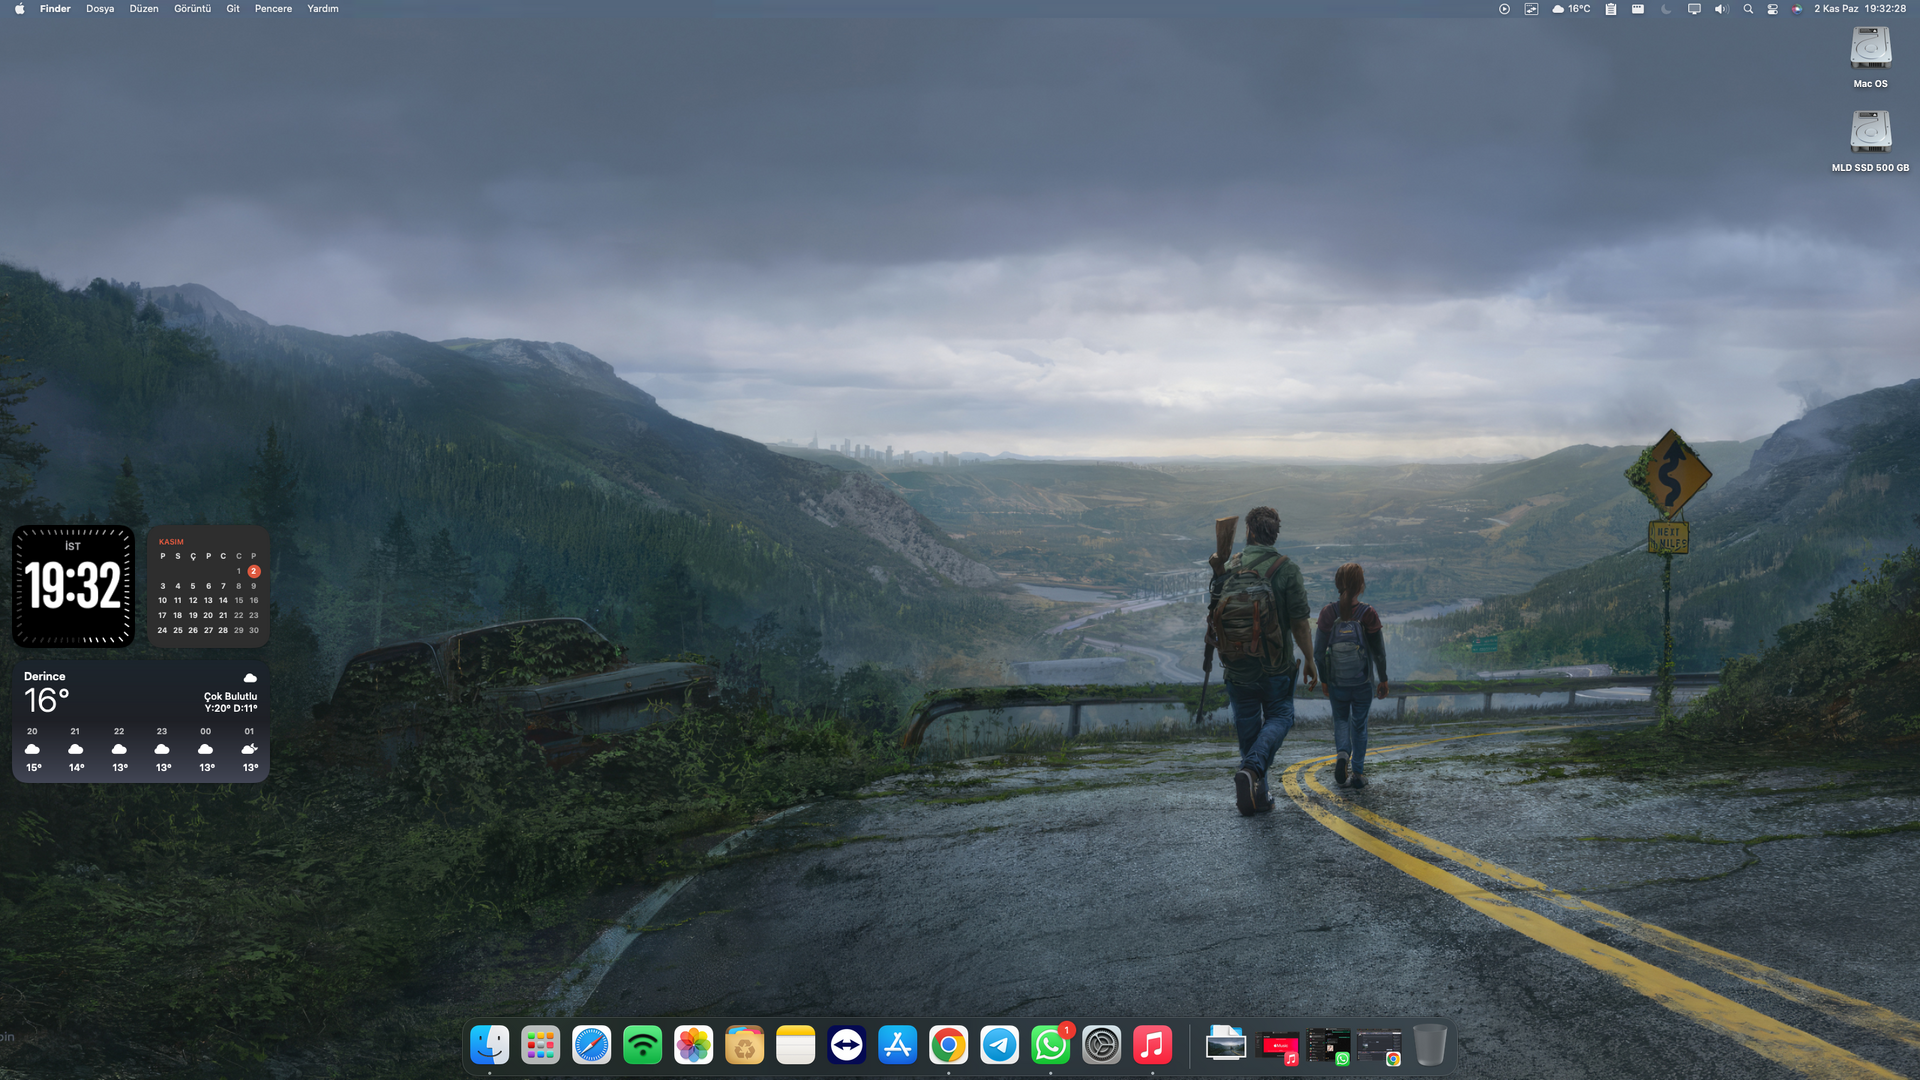Open the Derince weather widget
The width and height of the screenshot is (1920, 1080).
(140, 721)
